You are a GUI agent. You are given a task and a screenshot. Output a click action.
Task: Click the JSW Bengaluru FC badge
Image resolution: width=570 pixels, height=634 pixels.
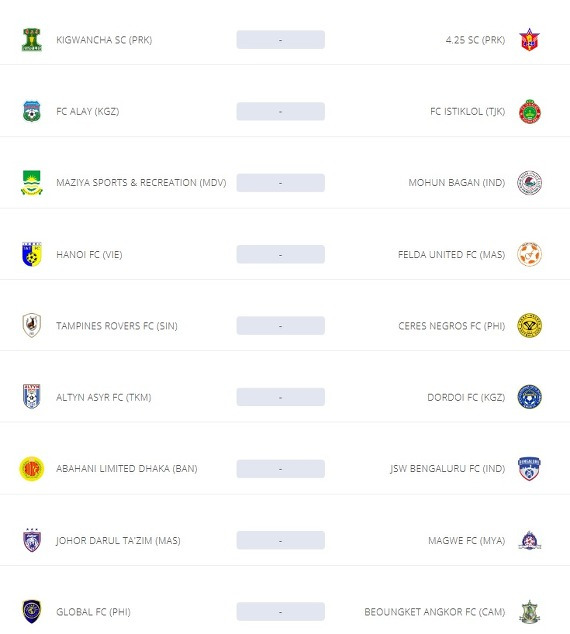tap(529, 469)
